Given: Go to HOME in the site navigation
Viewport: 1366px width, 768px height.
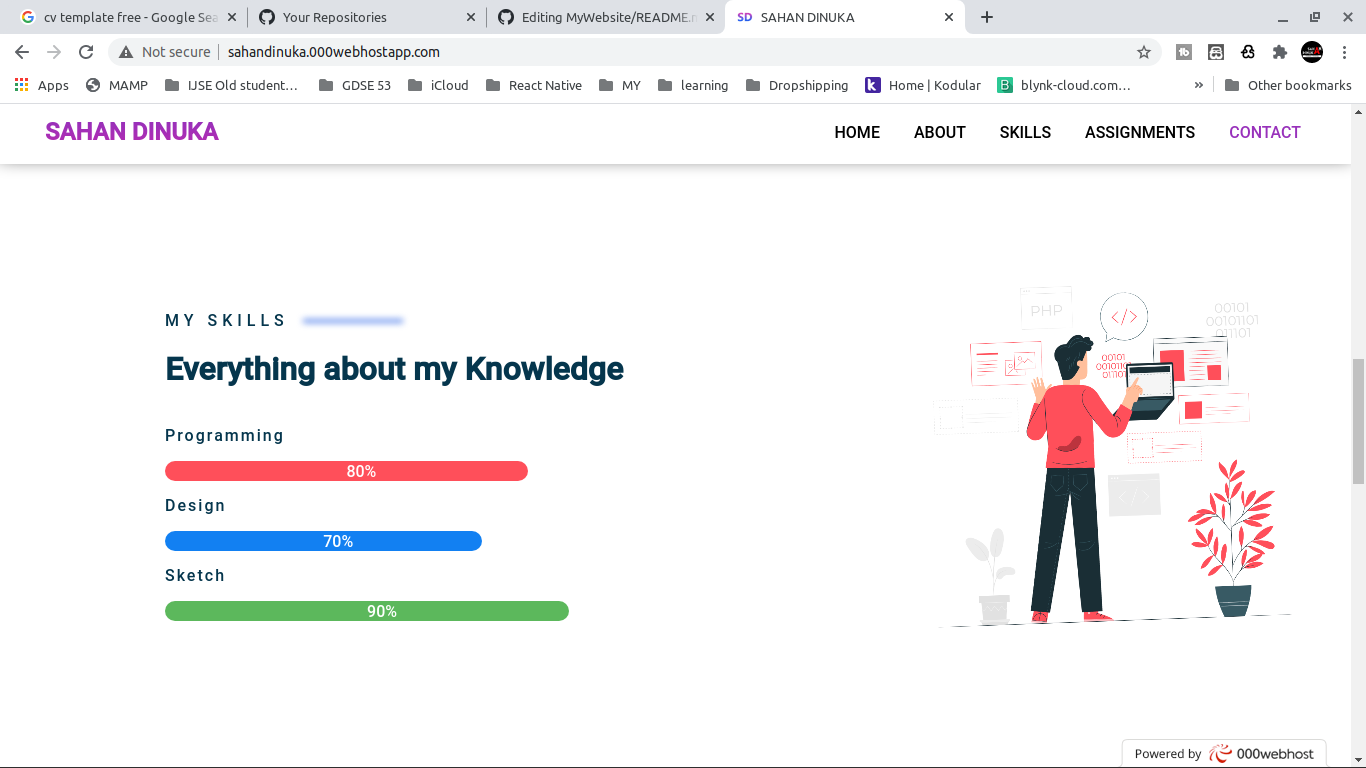Looking at the screenshot, I should point(857,132).
